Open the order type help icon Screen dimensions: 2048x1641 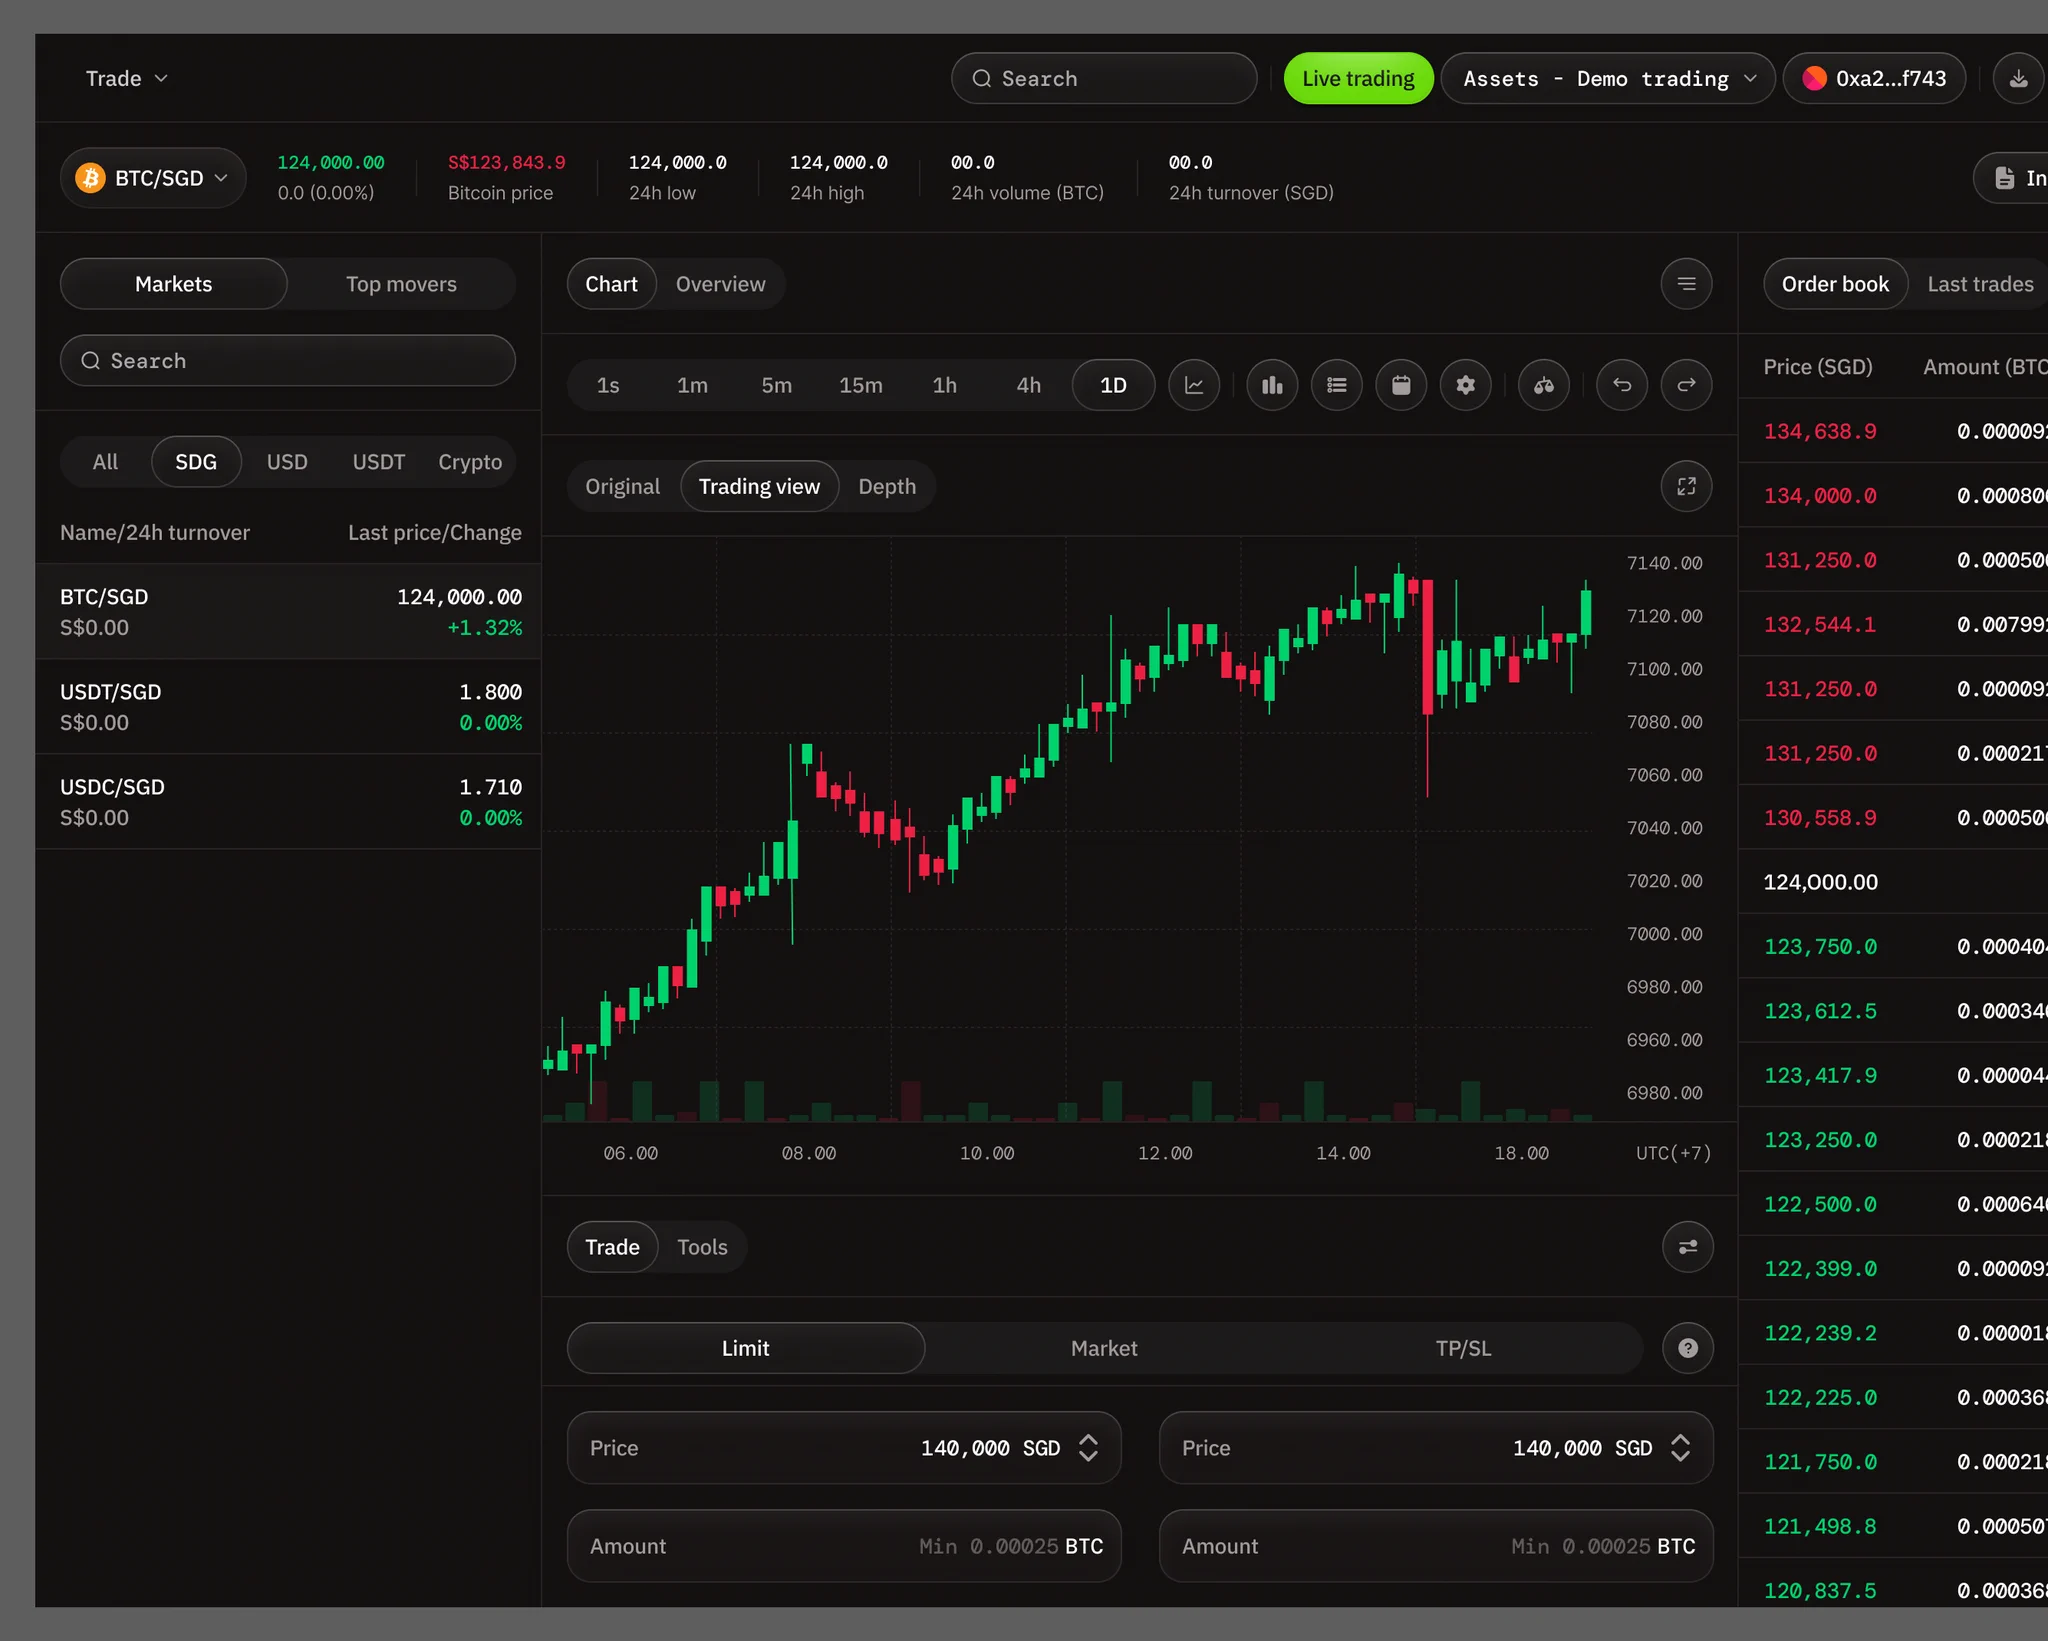coord(1688,1348)
